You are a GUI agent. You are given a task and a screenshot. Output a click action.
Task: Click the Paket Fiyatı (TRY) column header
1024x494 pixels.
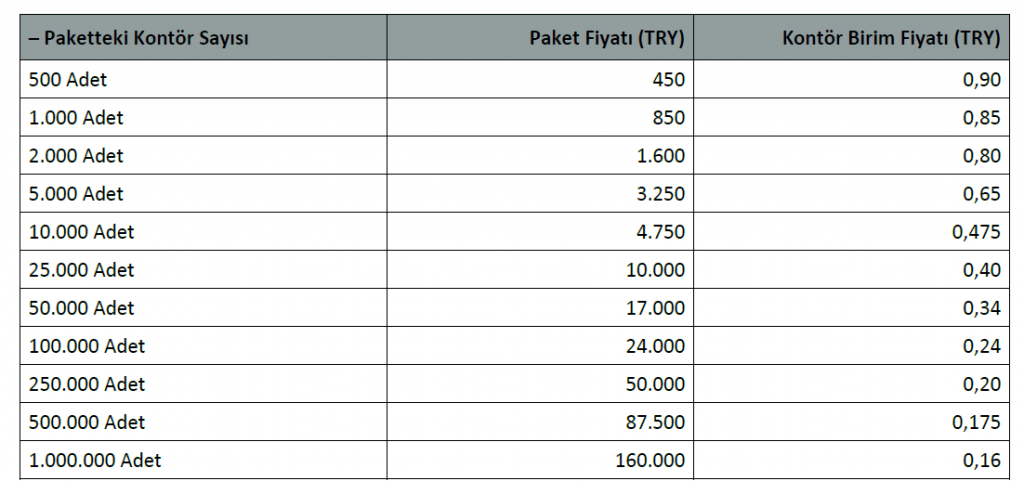(x=540, y=37)
